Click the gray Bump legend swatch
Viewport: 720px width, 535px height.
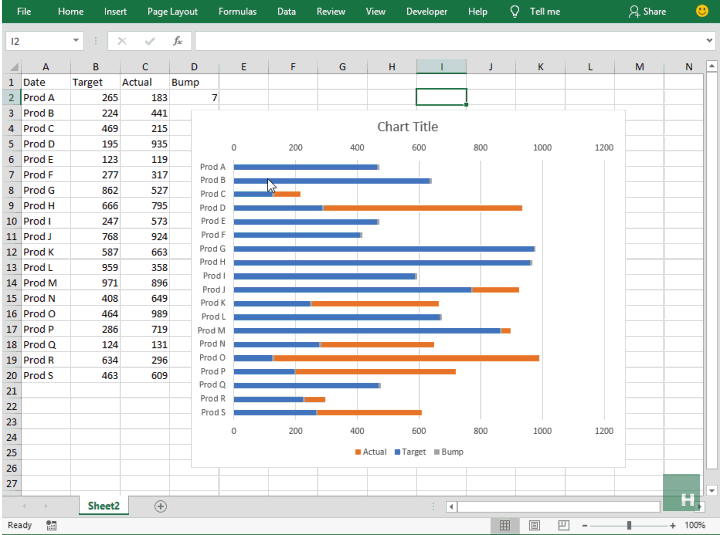pyautogui.click(x=437, y=452)
